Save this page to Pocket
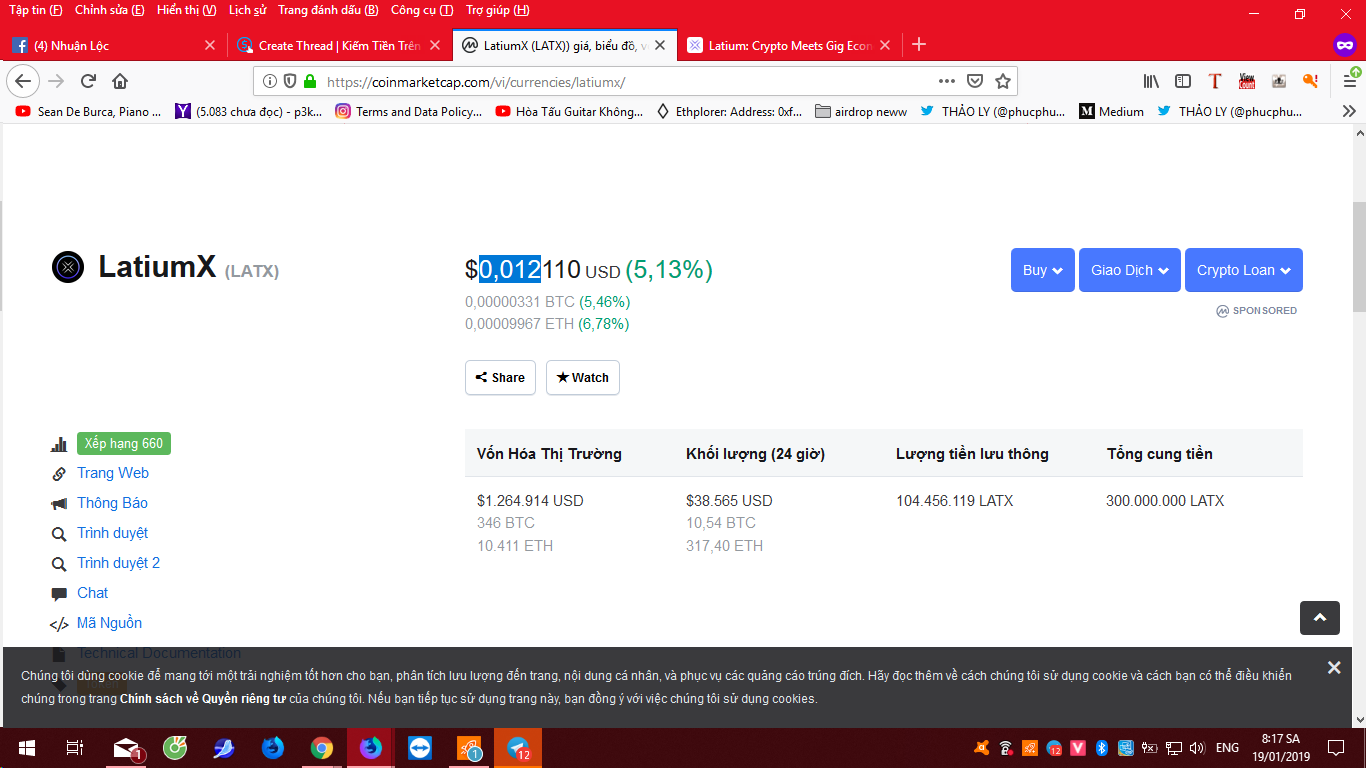Image resolution: width=1366 pixels, height=768 pixels. (x=975, y=81)
